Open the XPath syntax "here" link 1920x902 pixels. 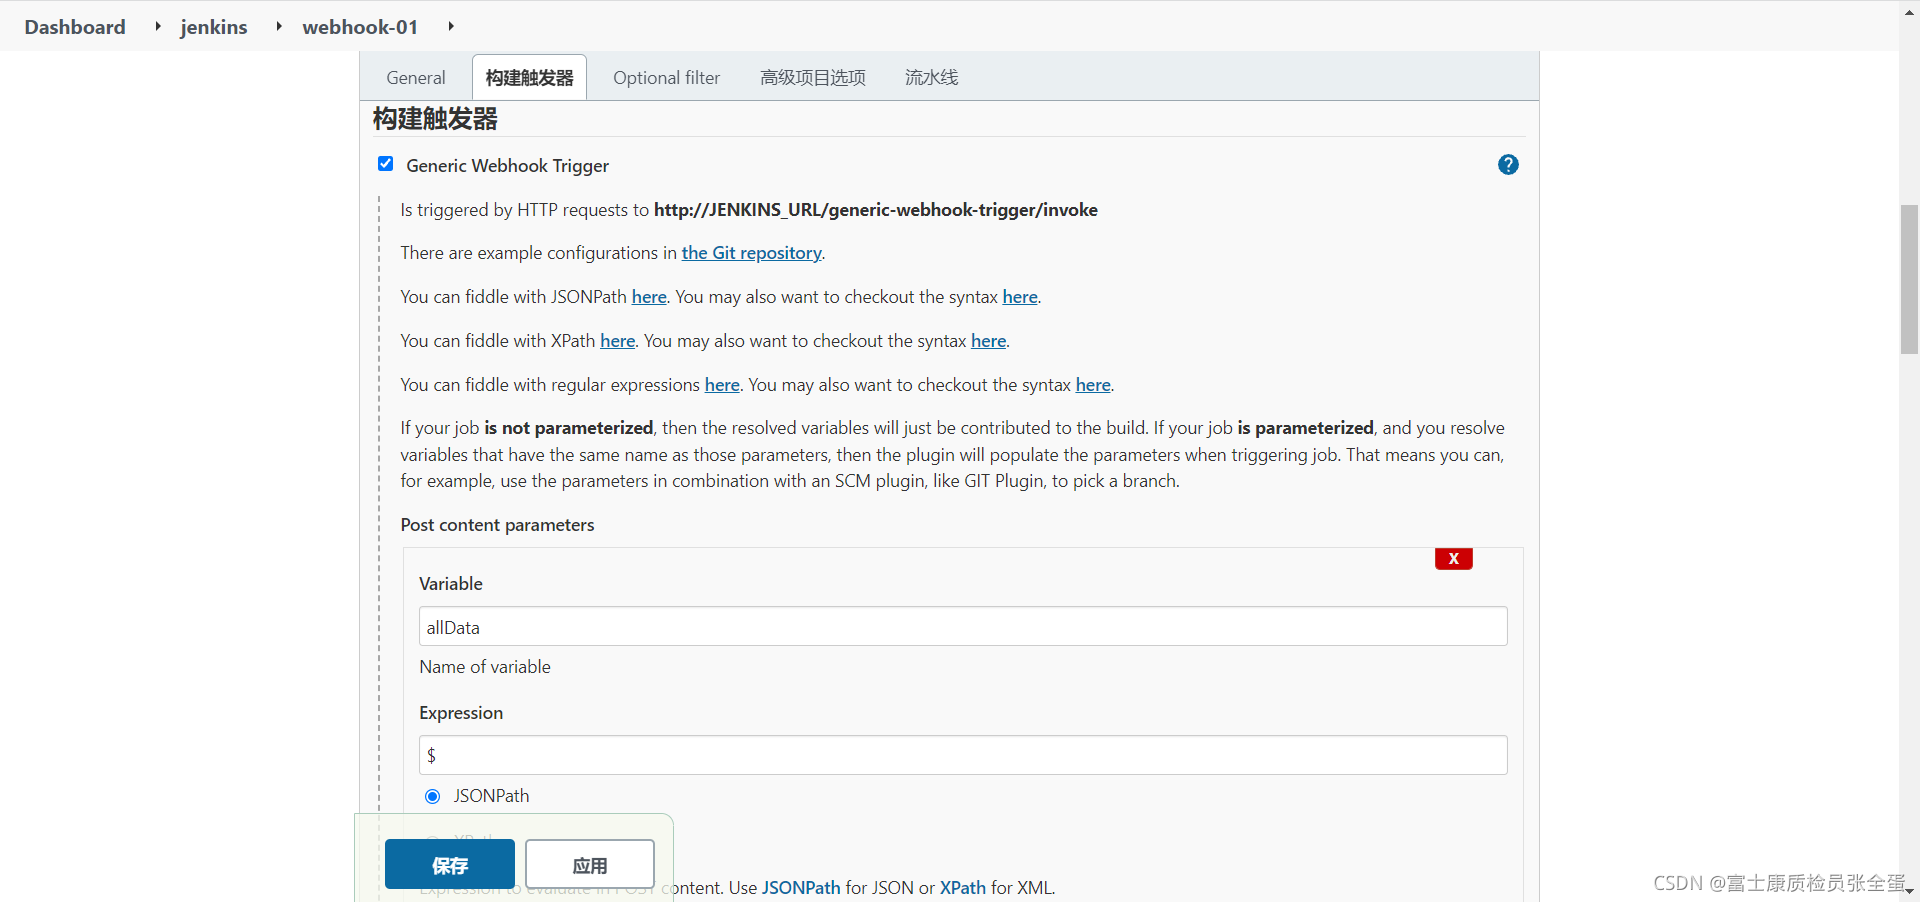coord(987,340)
